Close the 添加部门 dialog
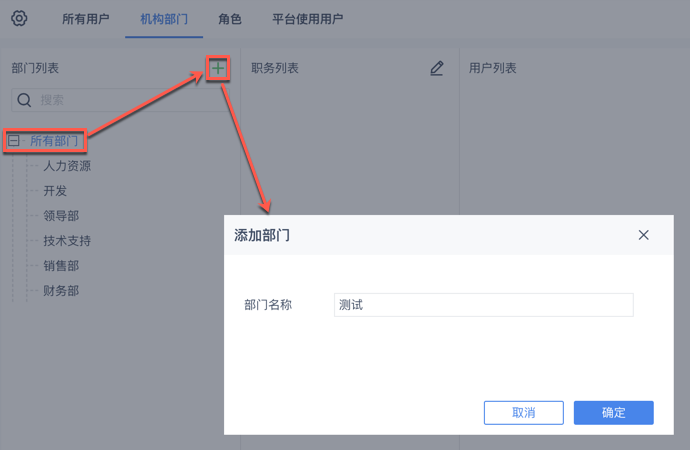Screen dimensions: 690x450 point(643,235)
